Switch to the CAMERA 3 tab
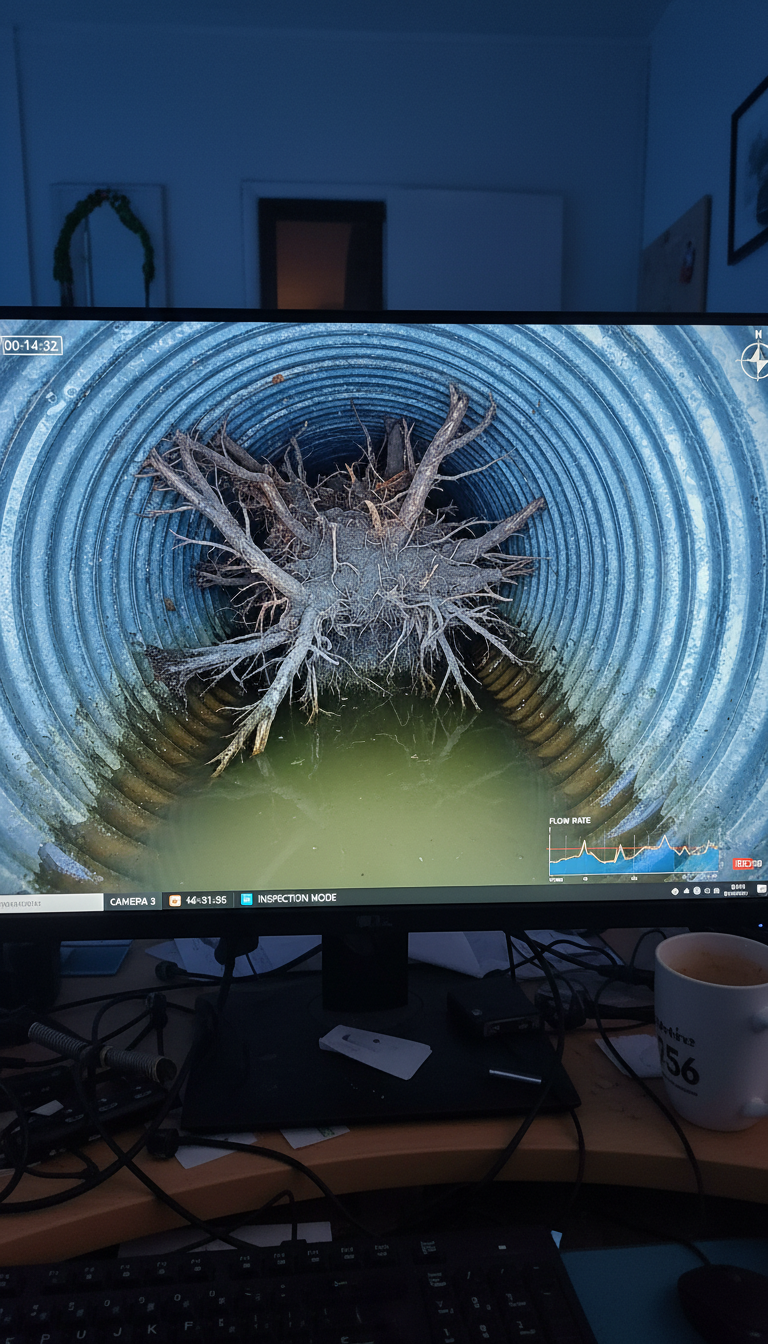The height and width of the screenshot is (1344, 768). click(132, 901)
